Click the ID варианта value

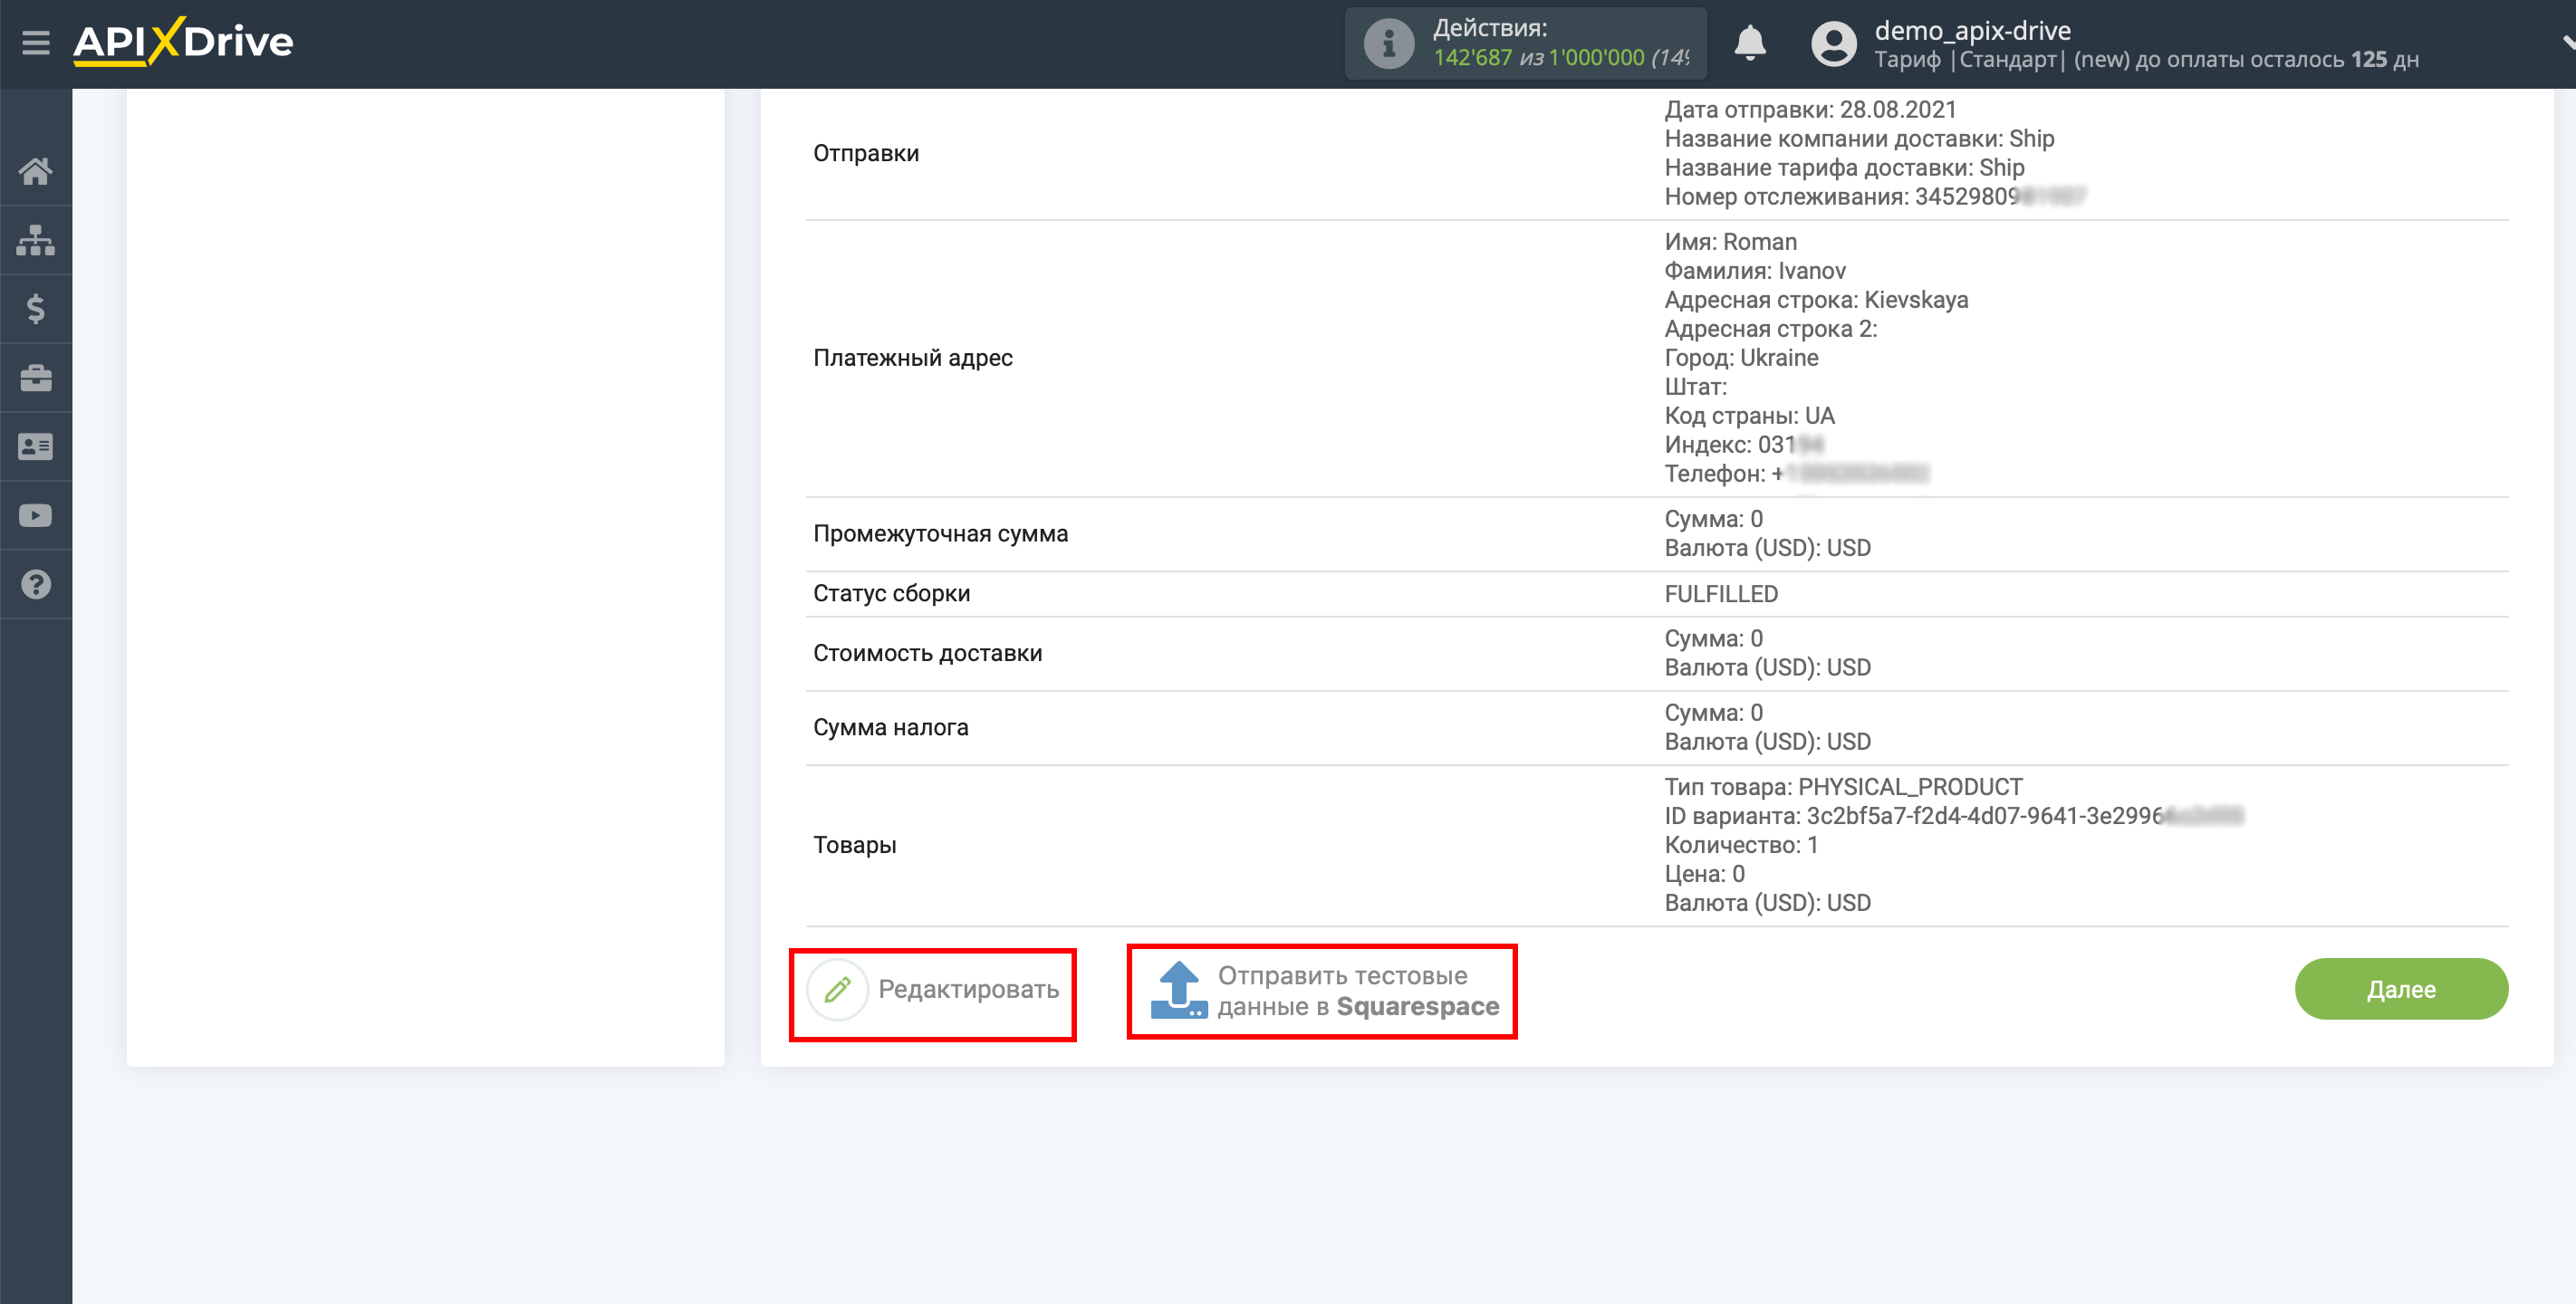pos(2025,816)
